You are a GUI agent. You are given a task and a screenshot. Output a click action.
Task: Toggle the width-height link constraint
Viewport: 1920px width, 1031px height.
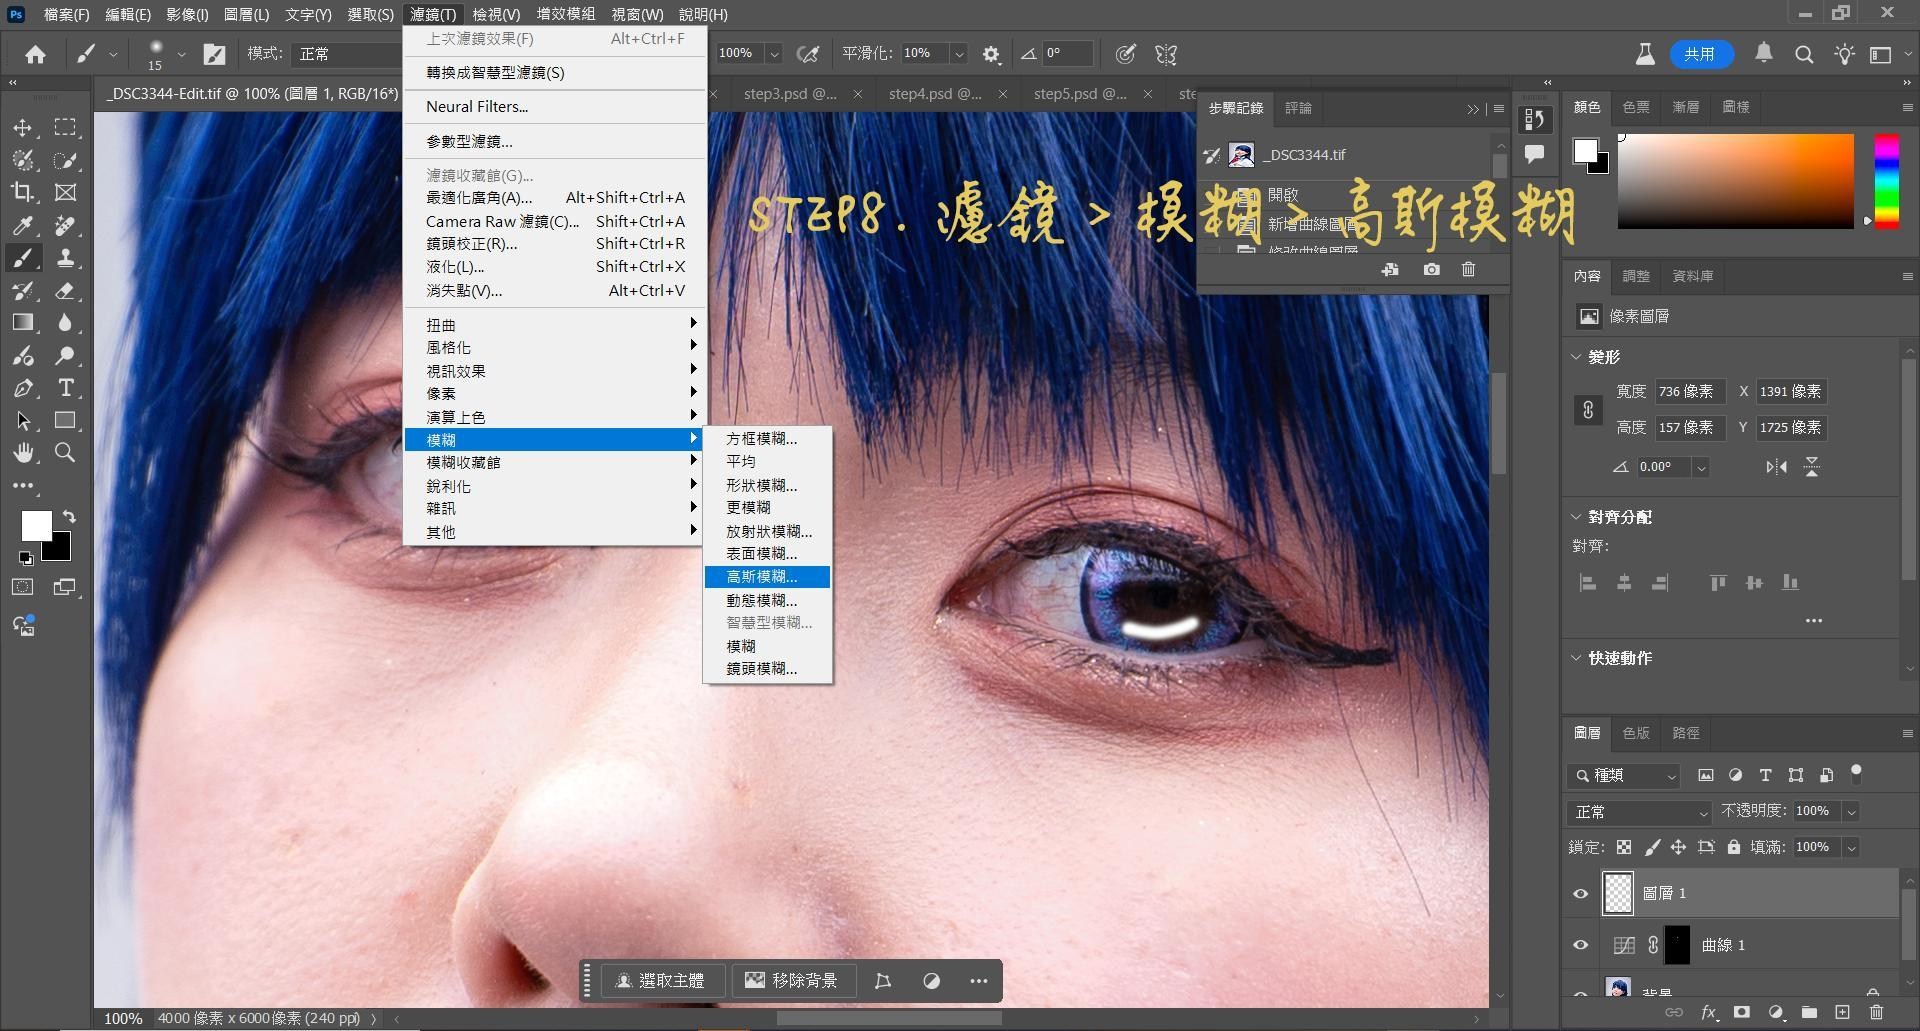coord(1588,410)
